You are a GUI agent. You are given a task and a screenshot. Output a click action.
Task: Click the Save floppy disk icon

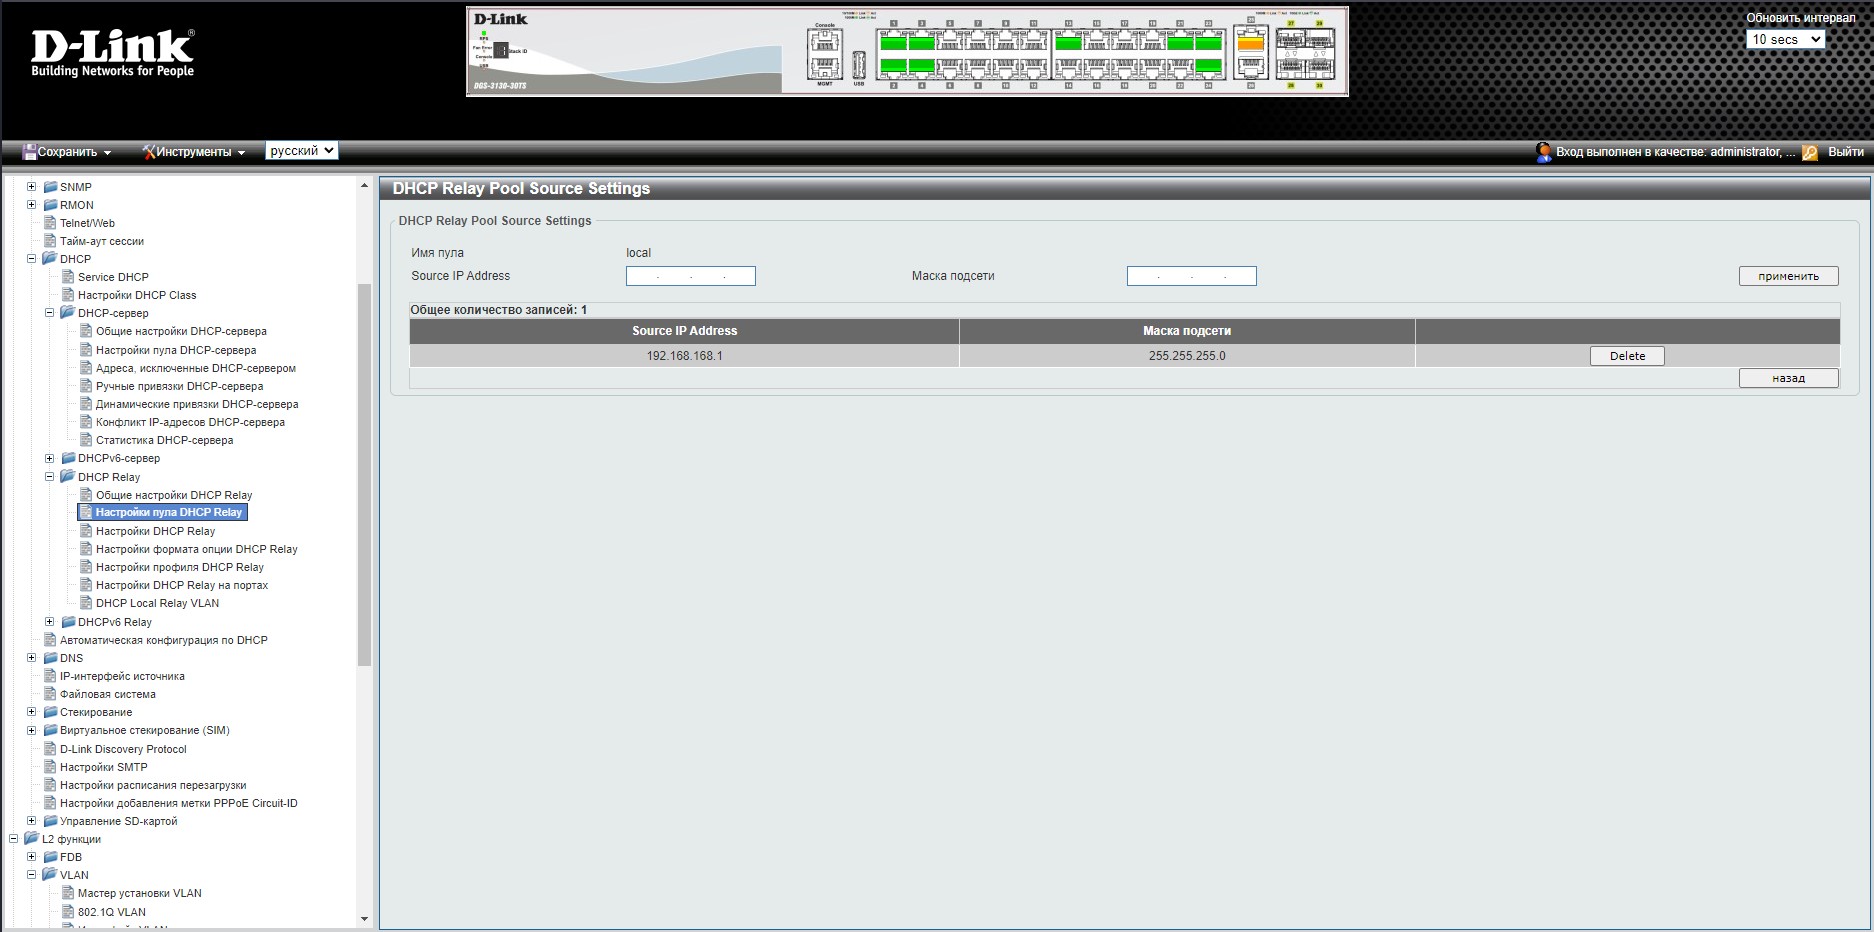click(x=29, y=152)
